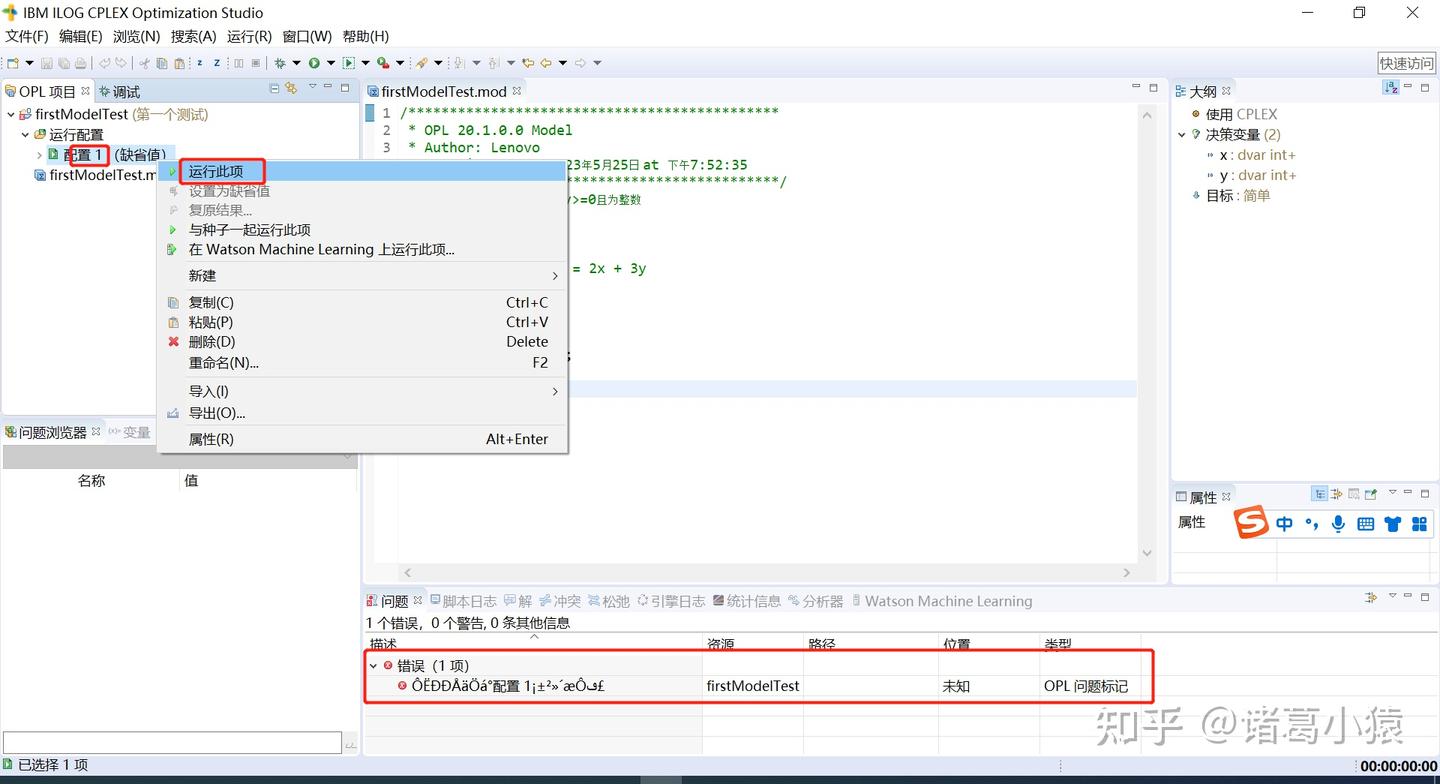
Task: Collapse the 决策变量 (2) outline node
Action: [x=1181, y=134]
